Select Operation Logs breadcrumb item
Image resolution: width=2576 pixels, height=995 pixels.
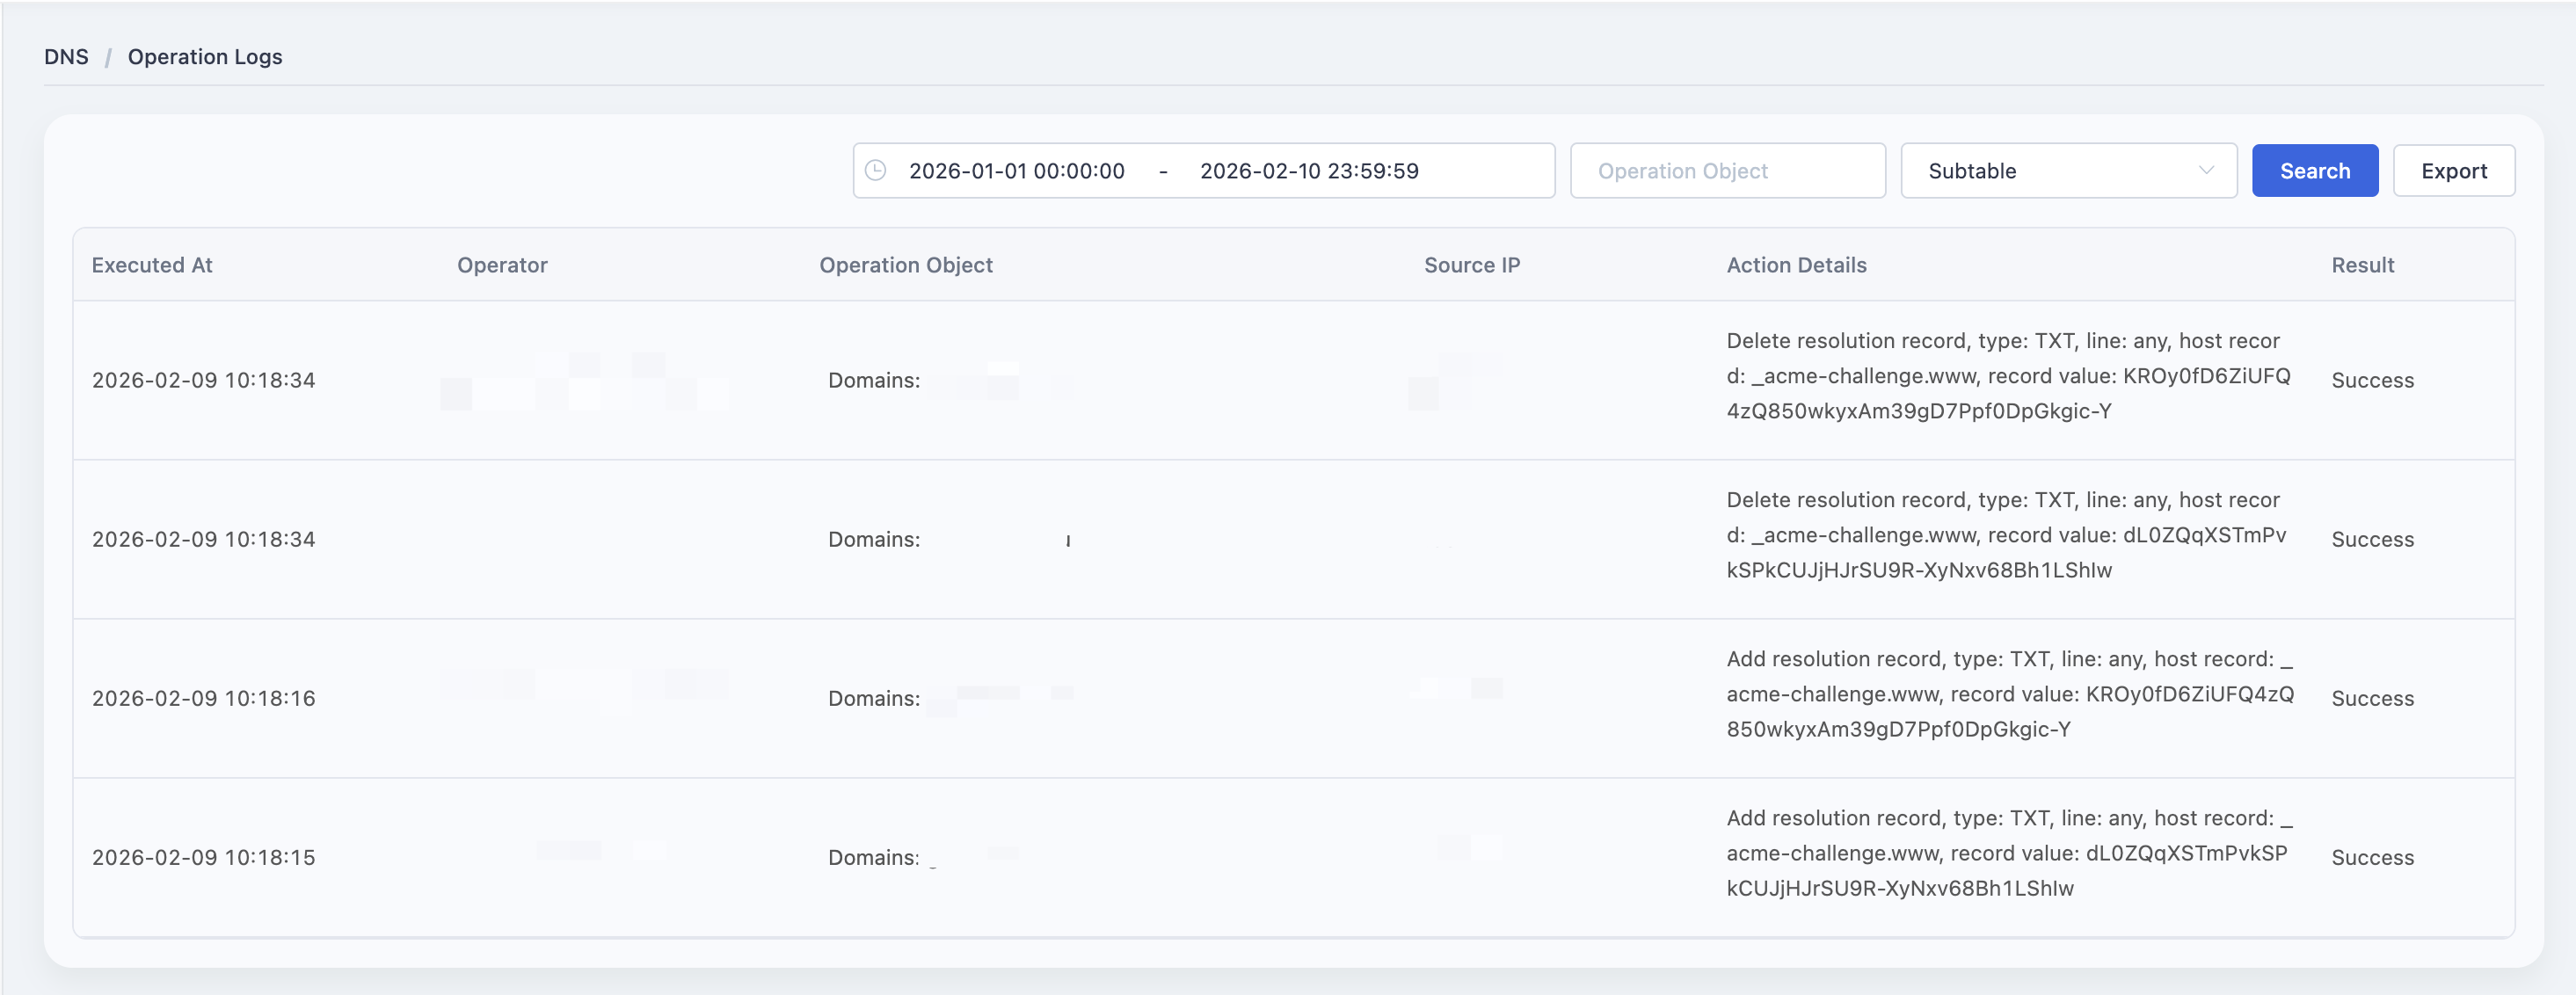(x=205, y=57)
